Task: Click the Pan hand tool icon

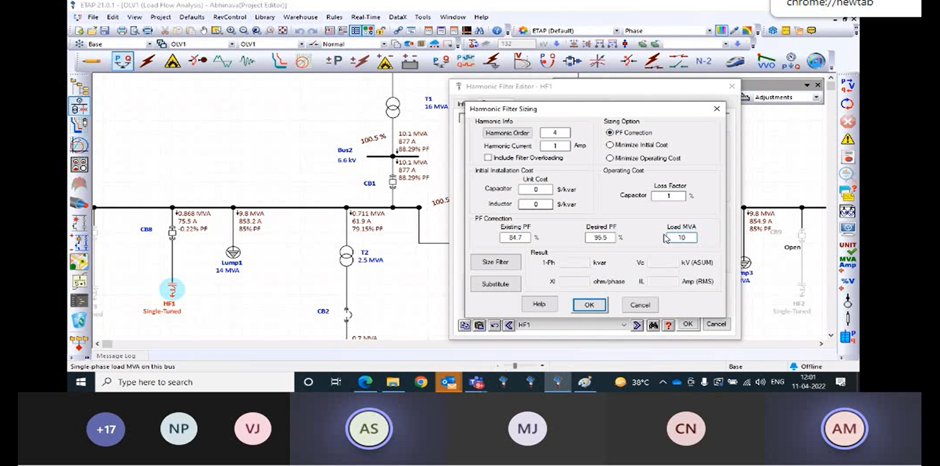Action: (204, 31)
